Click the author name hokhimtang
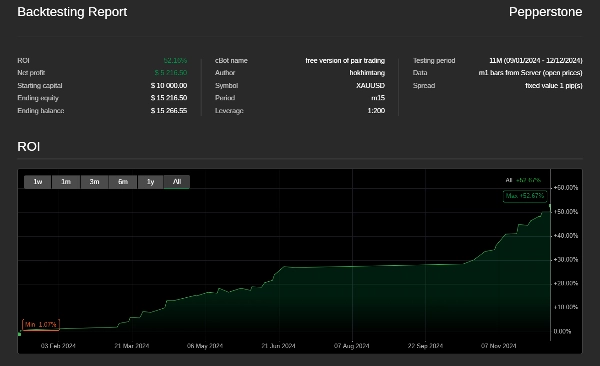600x366 pixels. pyautogui.click(x=367, y=73)
